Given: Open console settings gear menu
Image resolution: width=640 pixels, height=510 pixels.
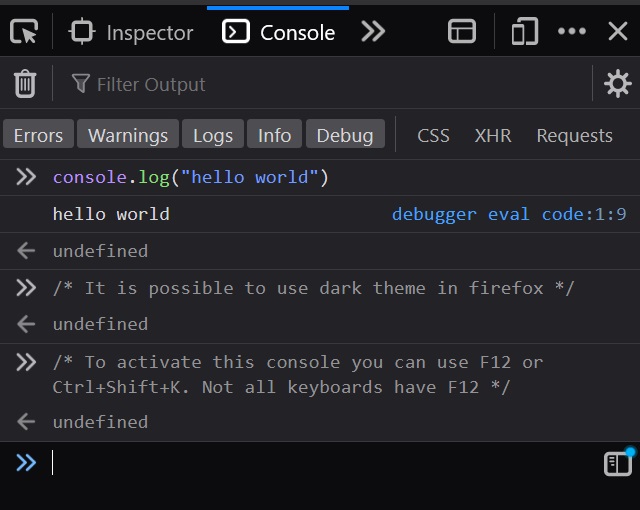Looking at the screenshot, I should coord(618,84).
